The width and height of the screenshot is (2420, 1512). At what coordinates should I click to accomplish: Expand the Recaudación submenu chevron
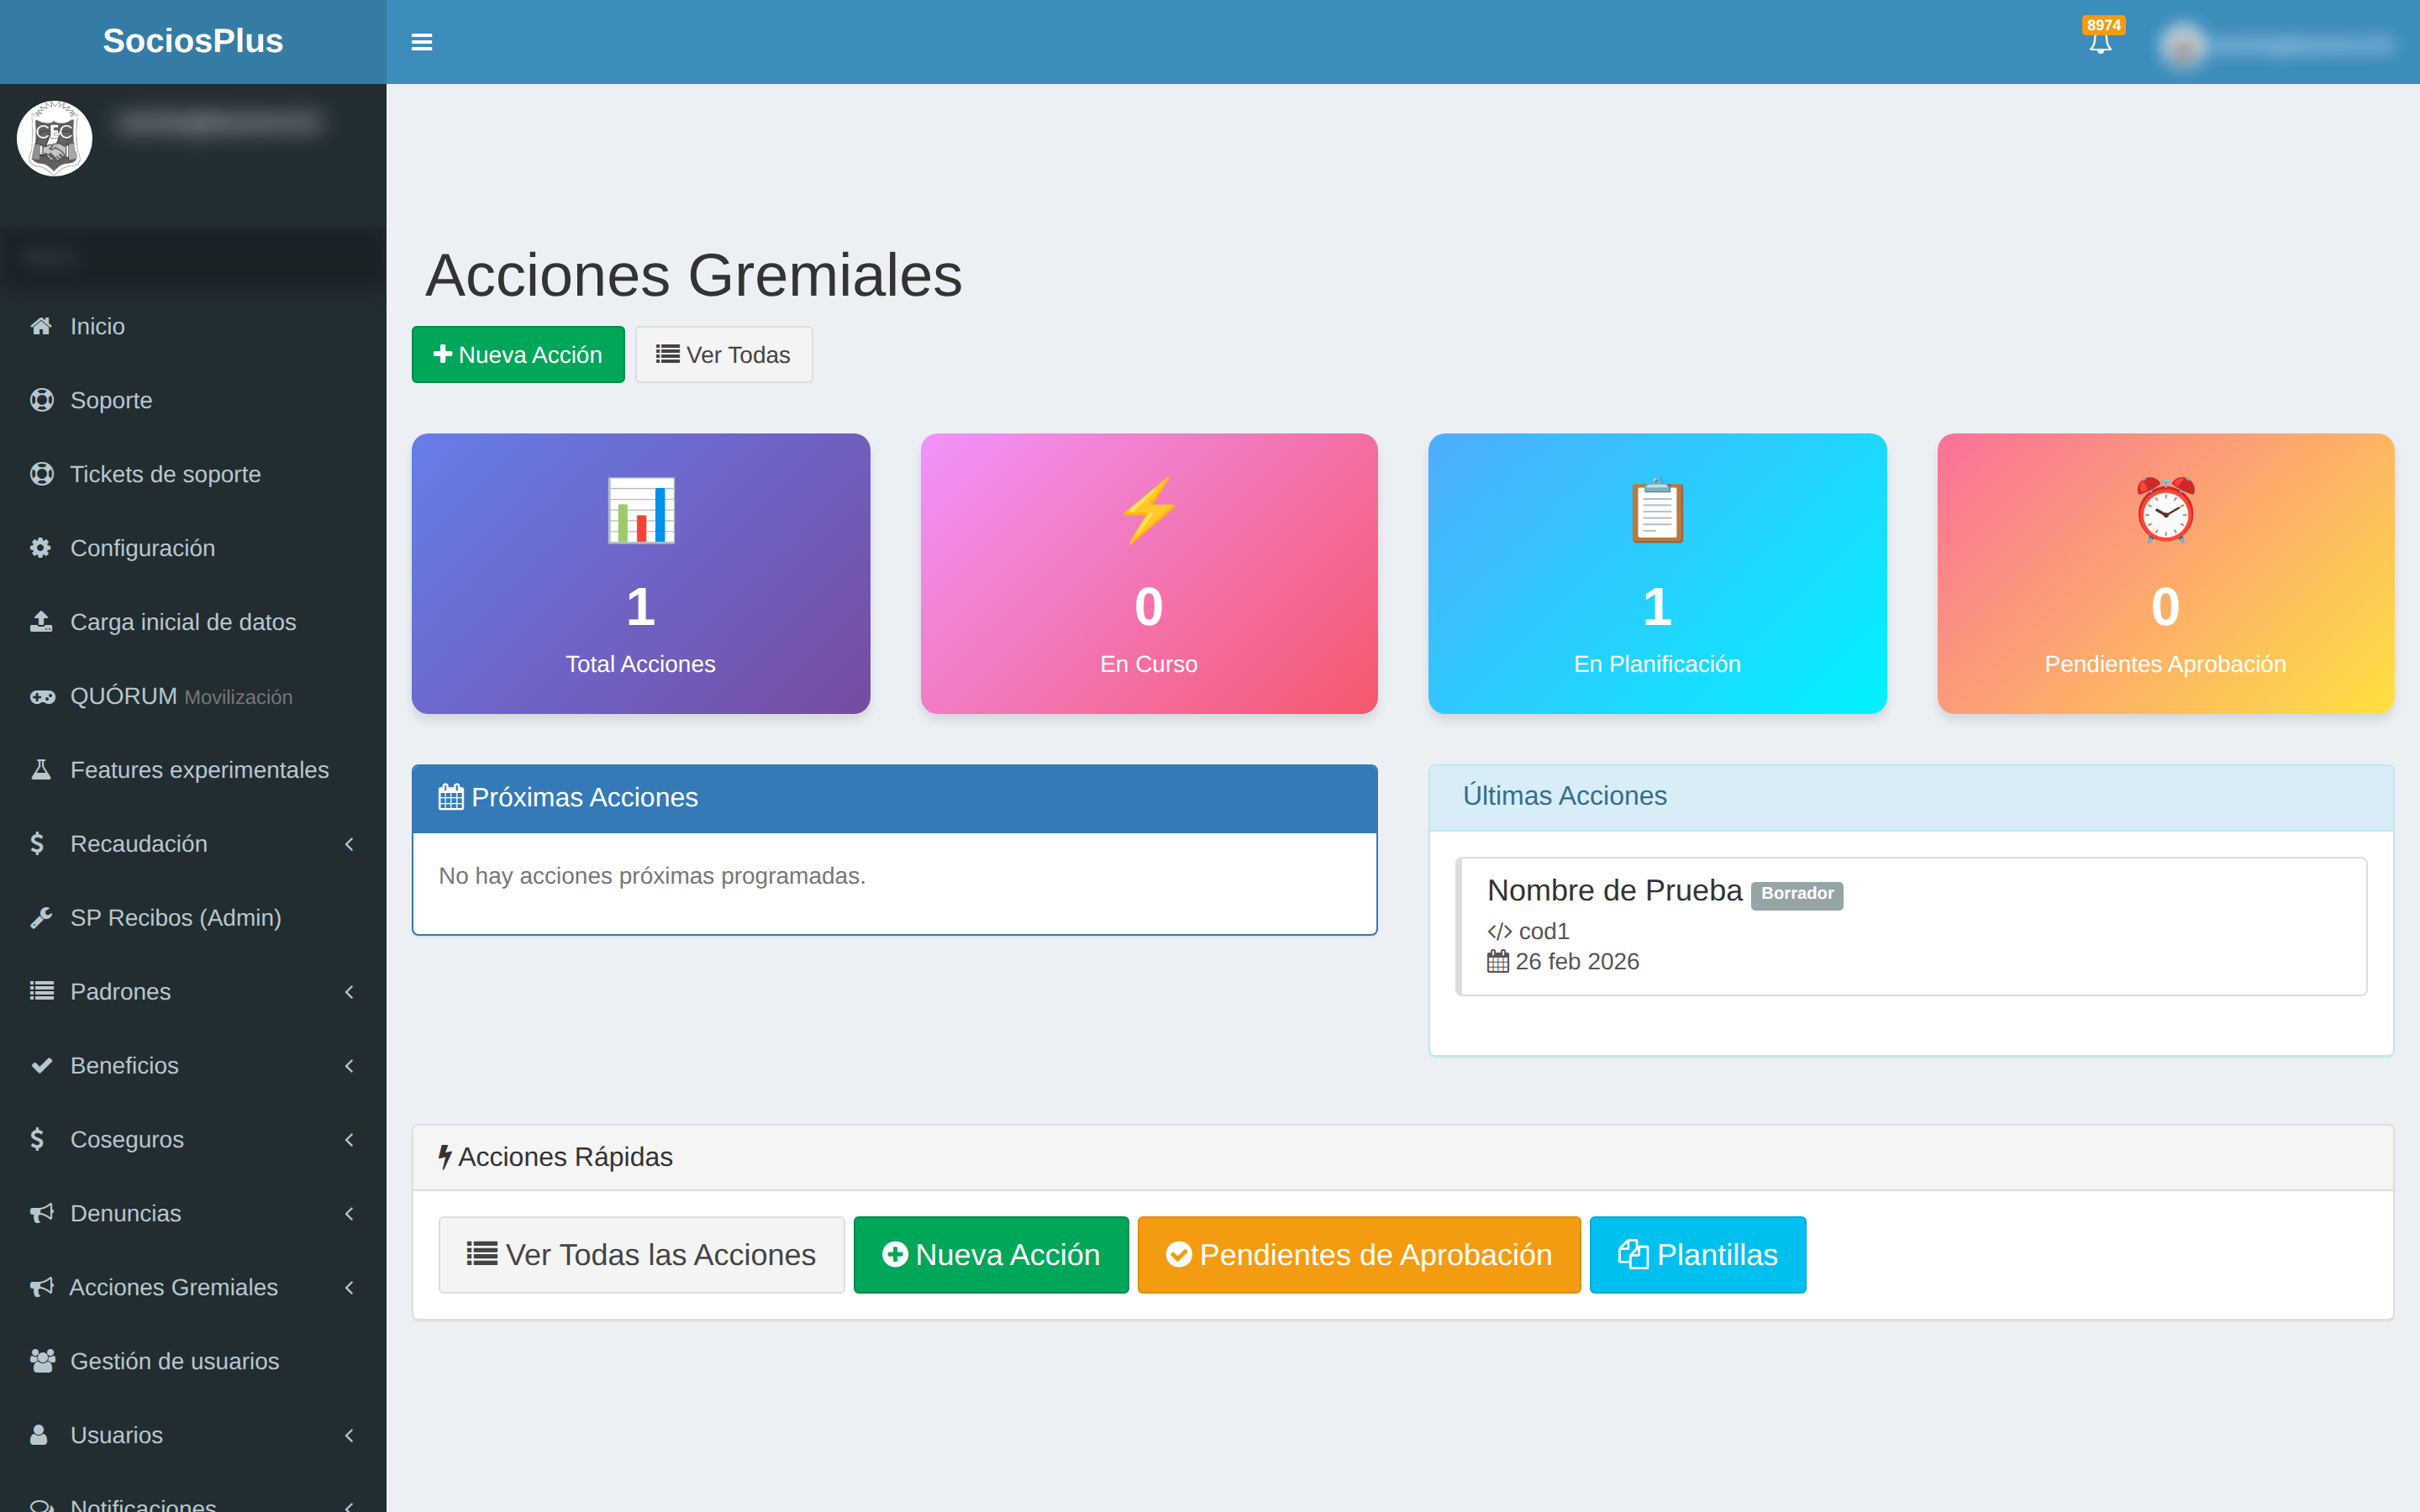tap(349, 844)
